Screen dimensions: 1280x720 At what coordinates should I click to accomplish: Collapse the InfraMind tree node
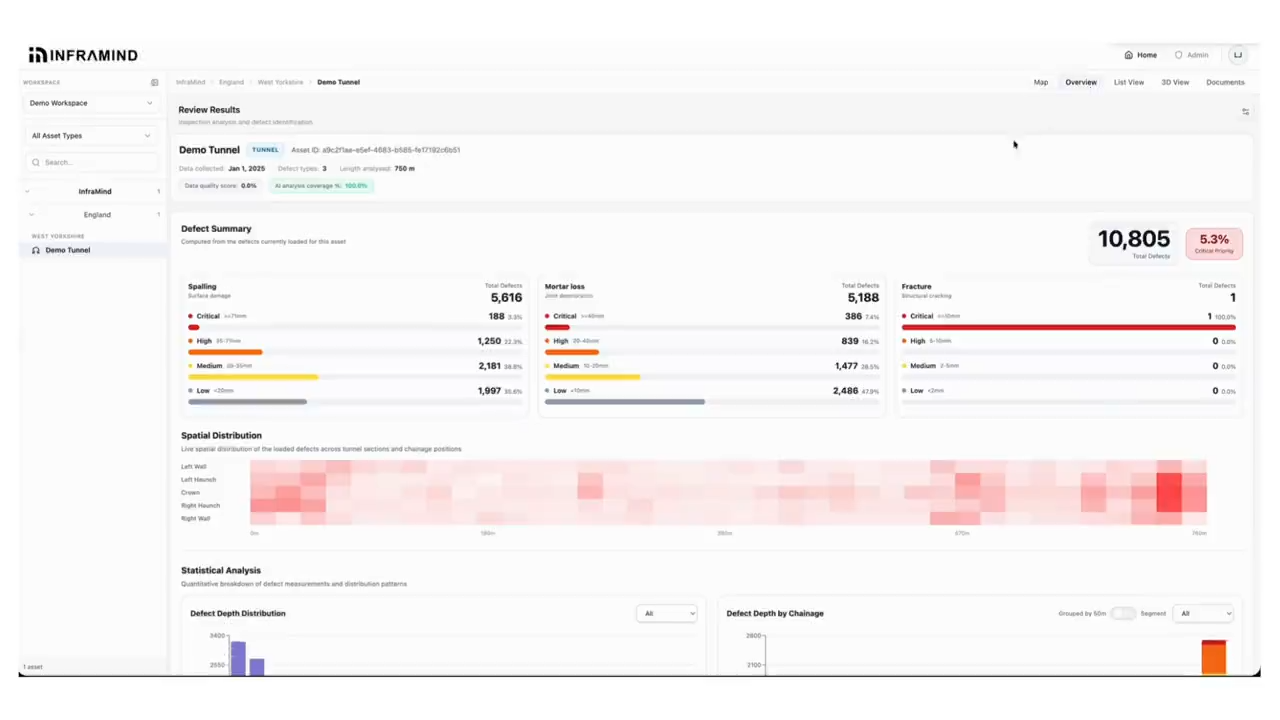pyautogui.click(x=27, y=191)
